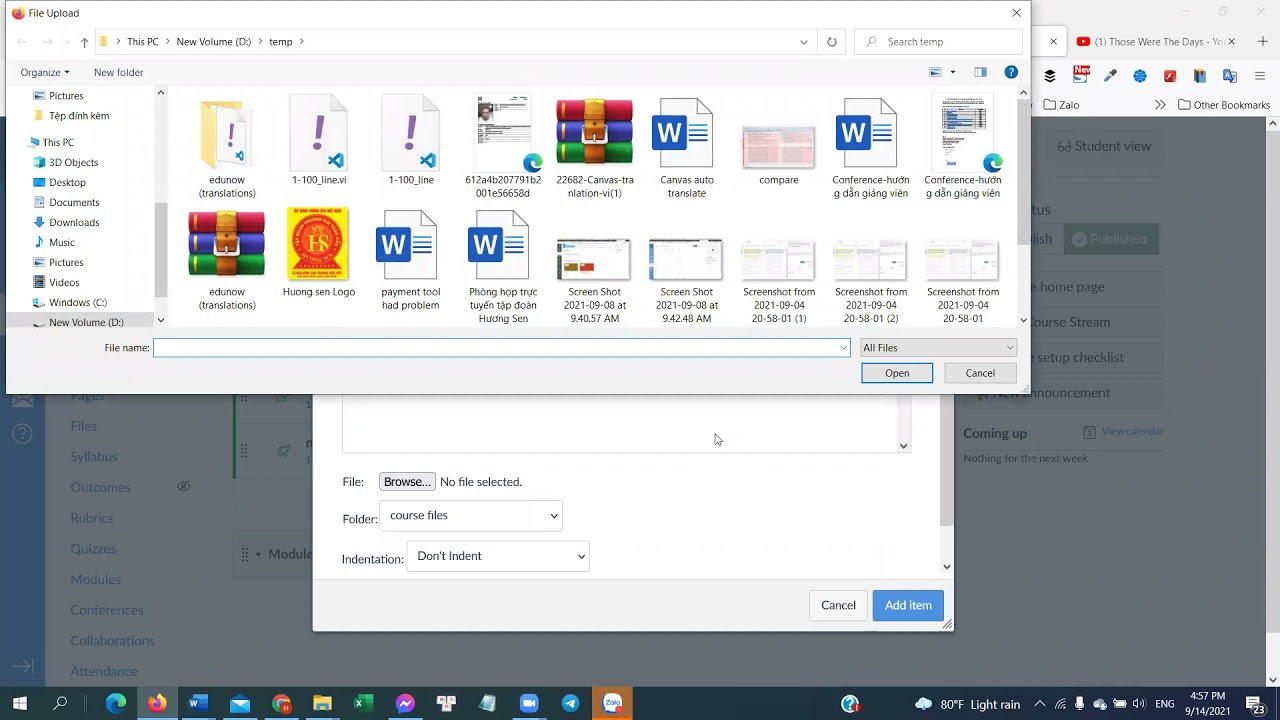
Task: Click the File name input field
Action: [x=495, y=348]
